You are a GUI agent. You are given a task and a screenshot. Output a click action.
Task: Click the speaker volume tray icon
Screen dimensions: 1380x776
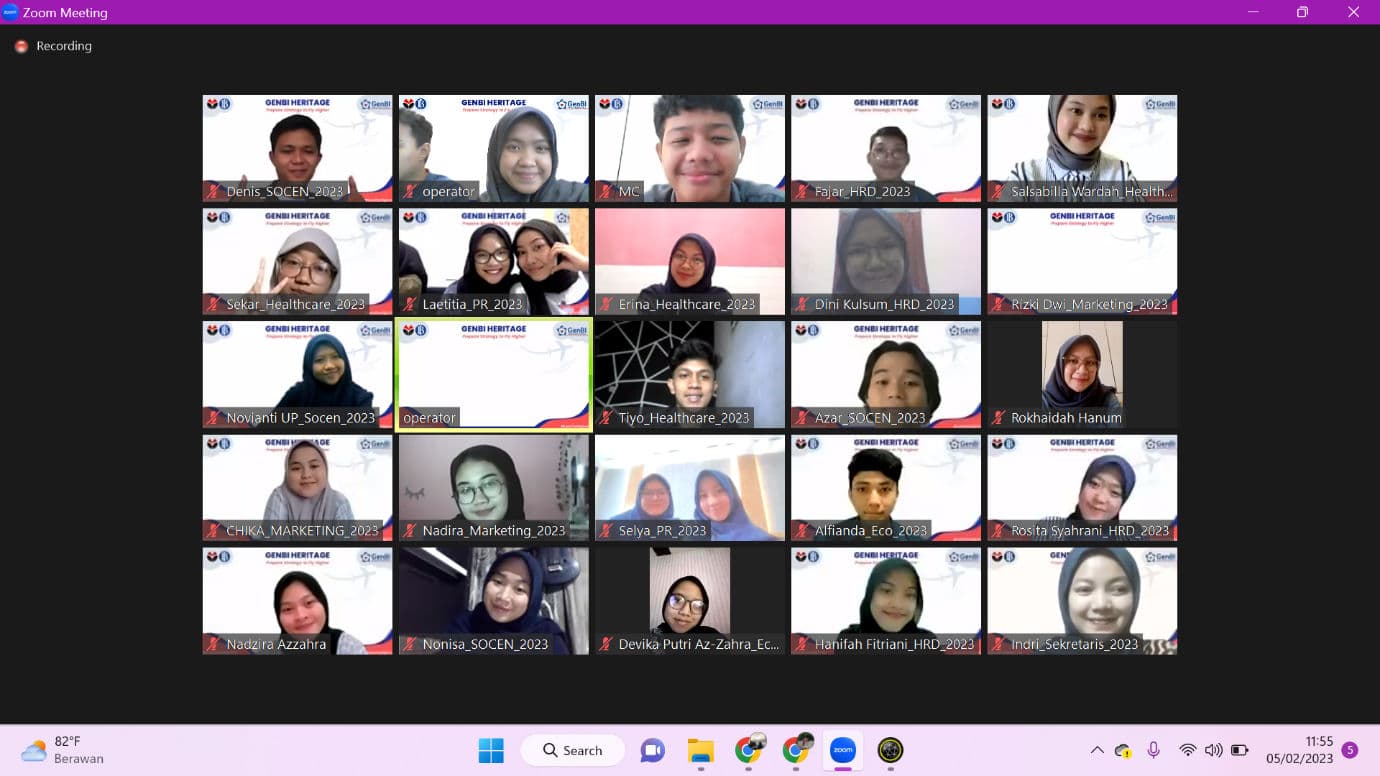1213,750
